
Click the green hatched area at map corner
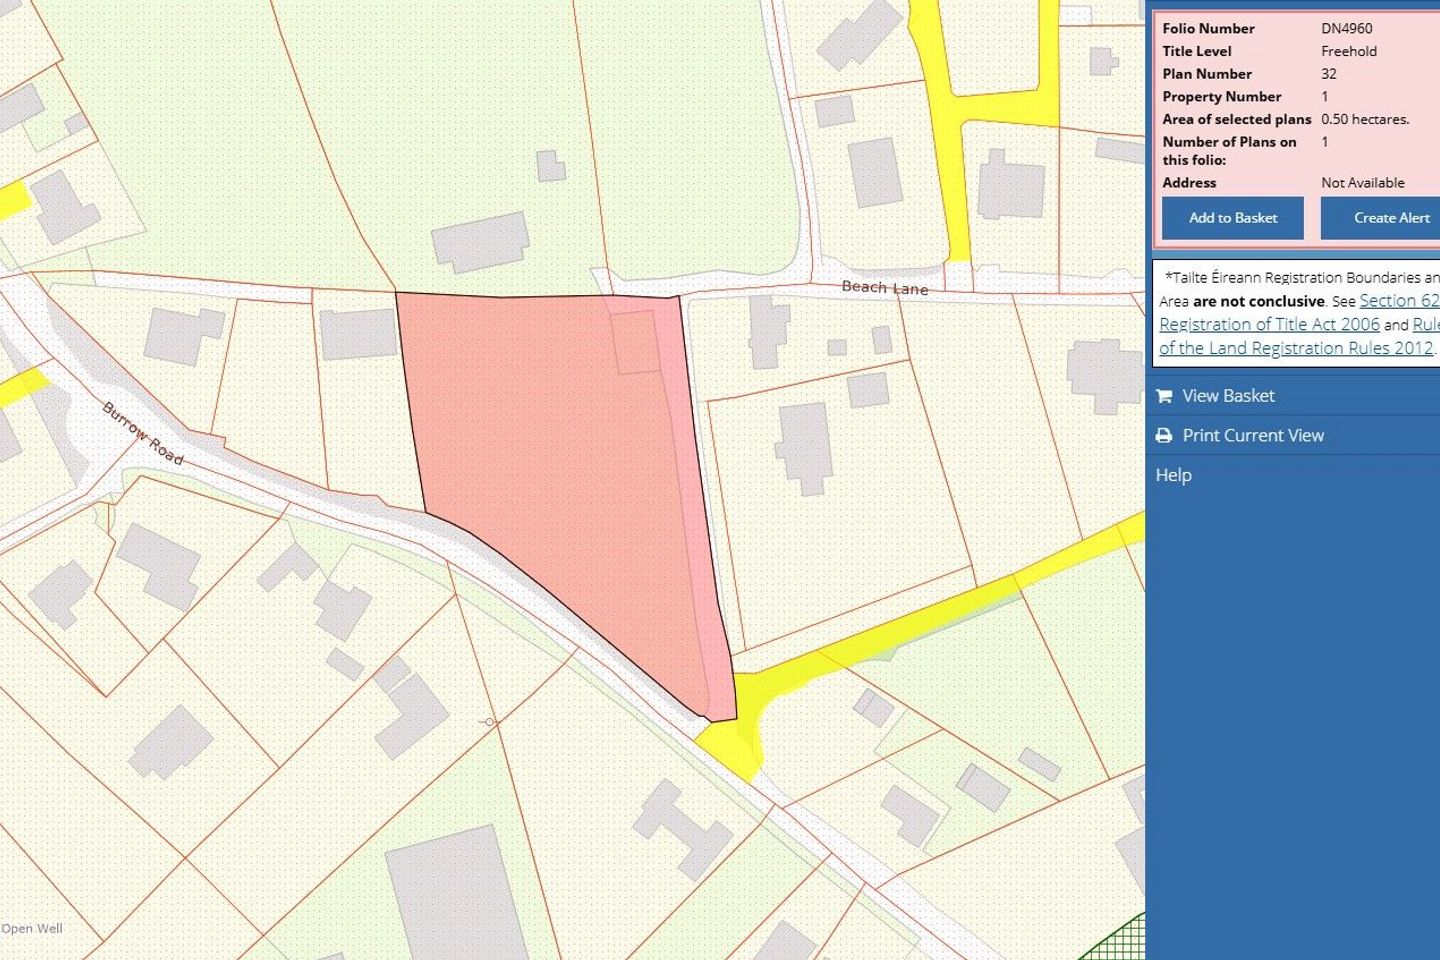(1116, 940)
